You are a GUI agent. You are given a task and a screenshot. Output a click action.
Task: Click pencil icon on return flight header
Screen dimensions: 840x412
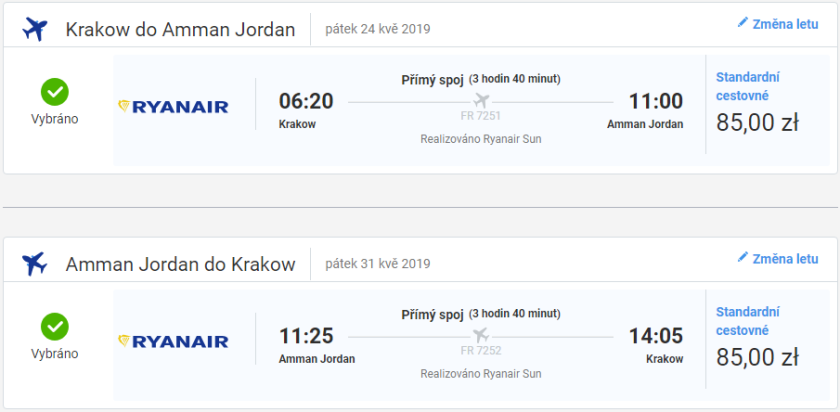[x=743, y=258]
